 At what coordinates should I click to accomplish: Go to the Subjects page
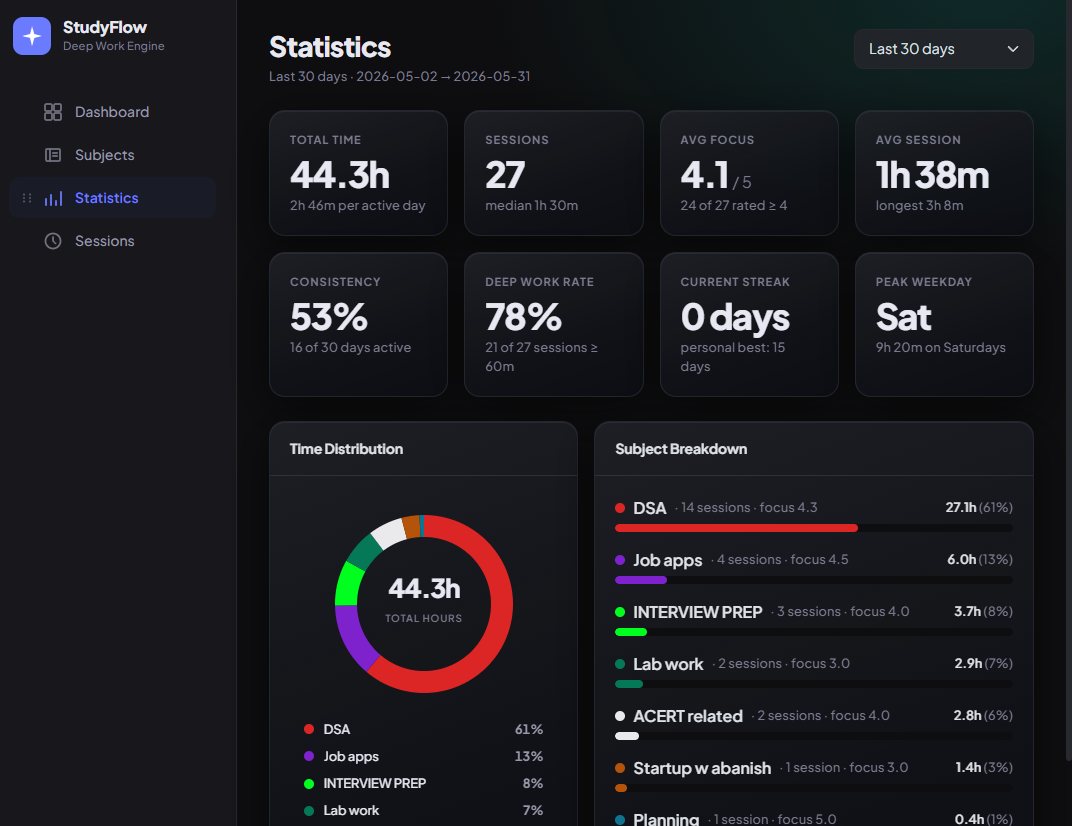[x=113, y=155]
